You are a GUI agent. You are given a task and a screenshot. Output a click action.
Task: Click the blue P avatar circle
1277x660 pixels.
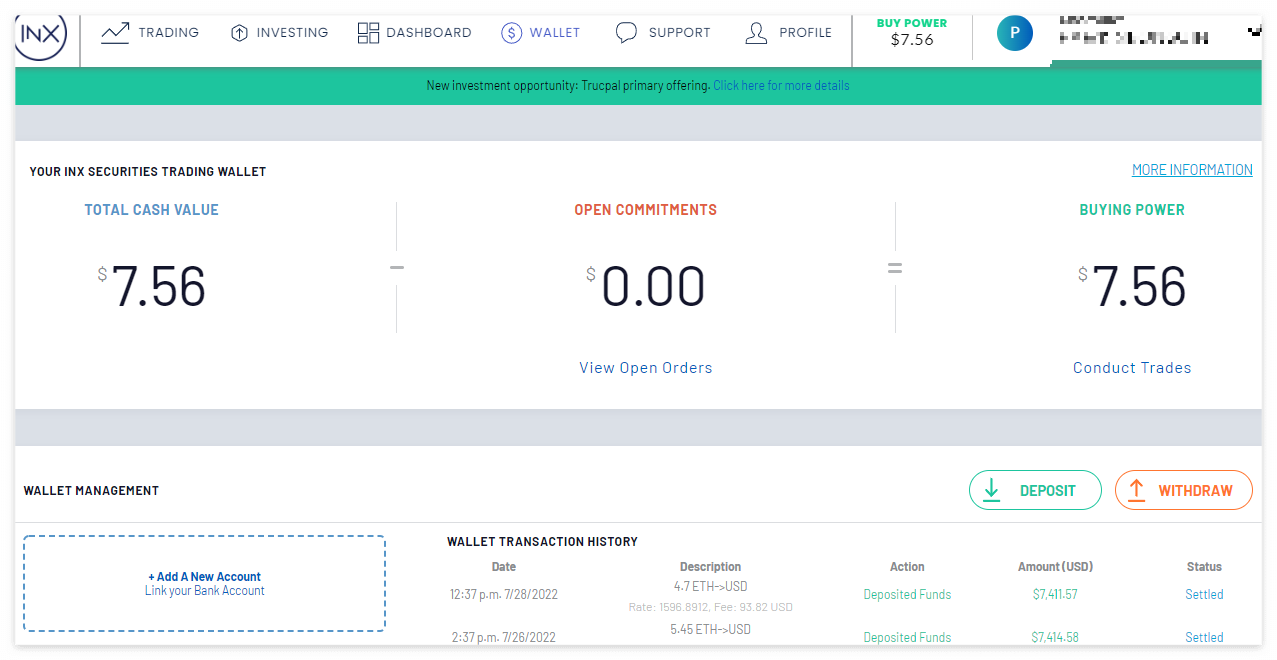click(1015, 33)
